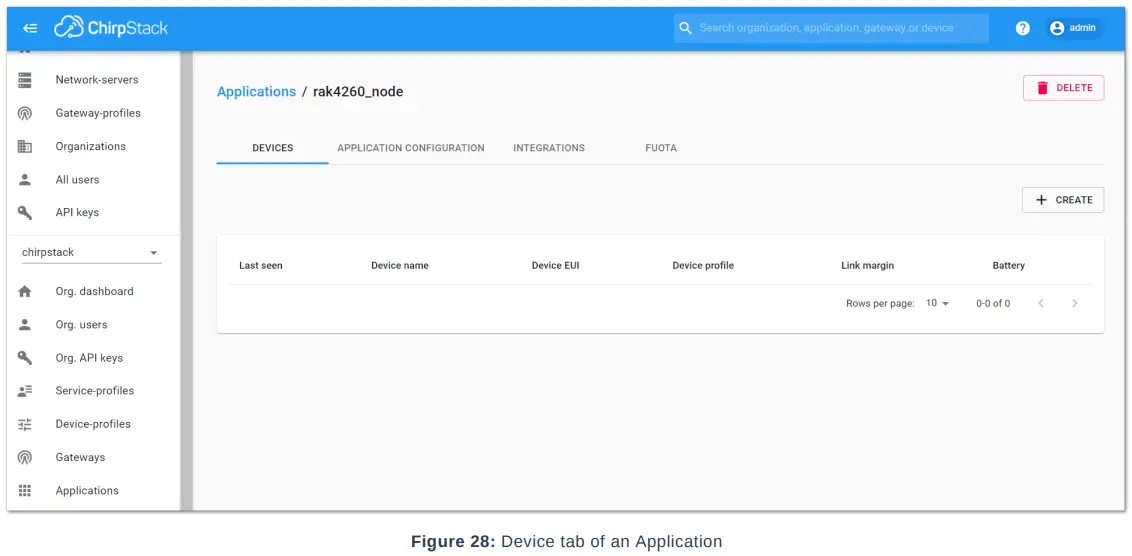Open Device-profiles in sidebar

93,424
